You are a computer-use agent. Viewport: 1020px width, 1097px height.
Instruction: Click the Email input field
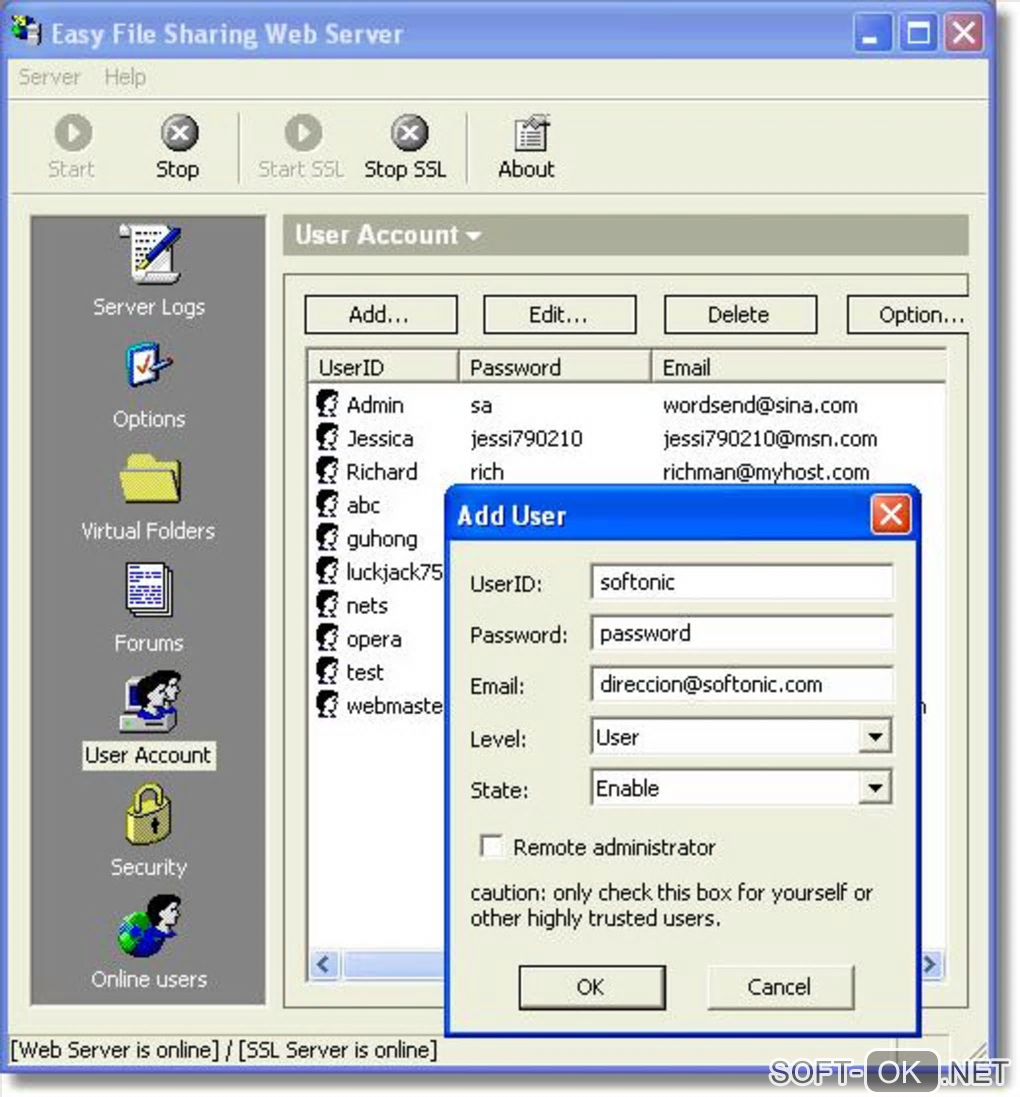pos(742,684)
